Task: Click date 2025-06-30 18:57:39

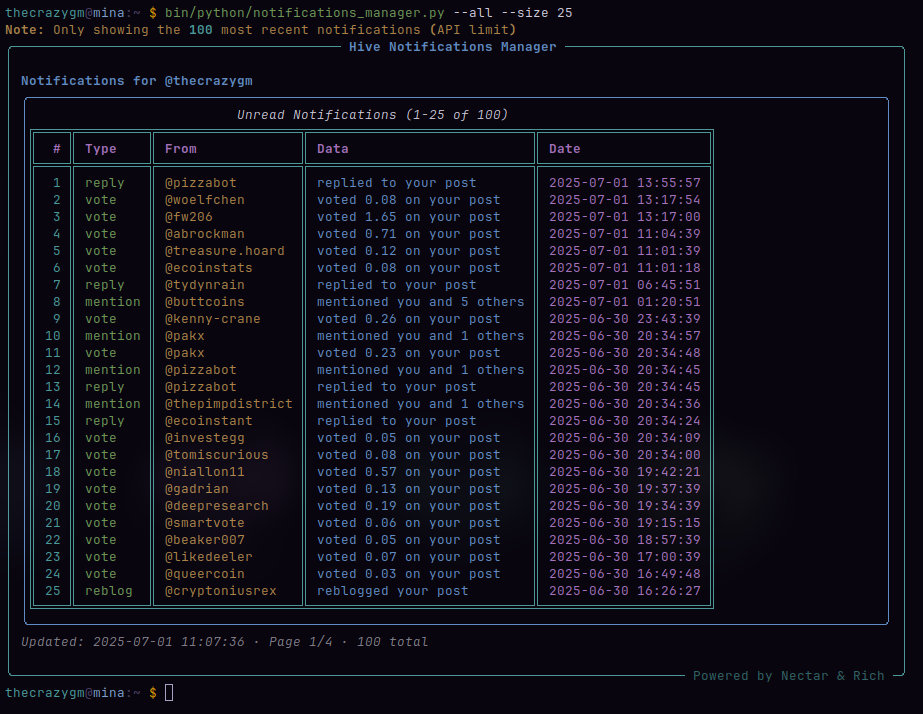Action: pyautogui.click(x=625, y=540)
